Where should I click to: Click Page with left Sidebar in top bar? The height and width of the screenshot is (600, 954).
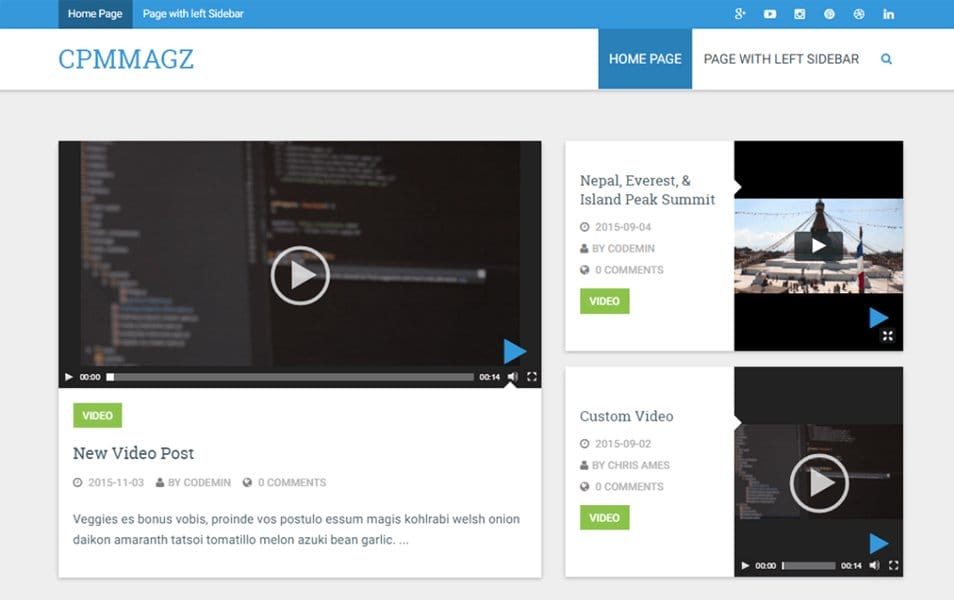click(193, 14)
